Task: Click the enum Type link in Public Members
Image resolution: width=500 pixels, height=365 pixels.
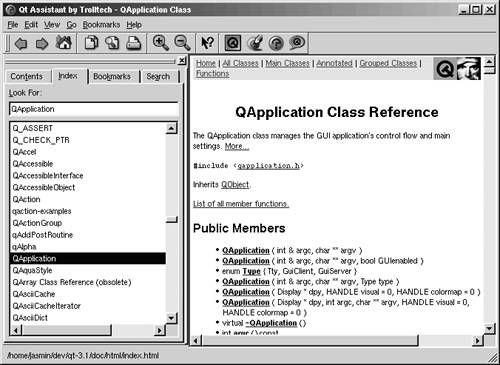Action: [x=252, y=271]
